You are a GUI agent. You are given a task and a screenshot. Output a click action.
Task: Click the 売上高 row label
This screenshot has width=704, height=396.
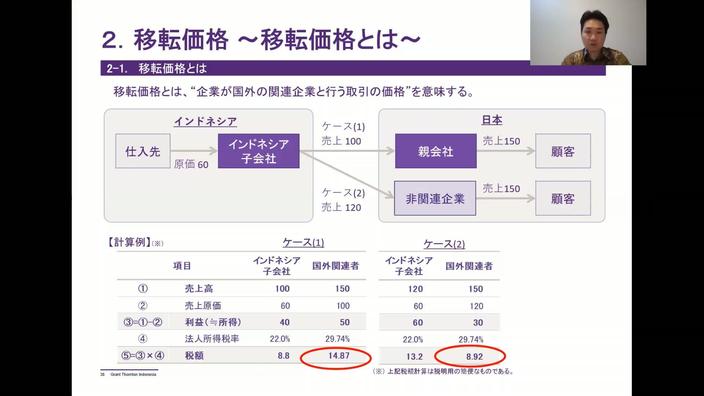(199, 289)
